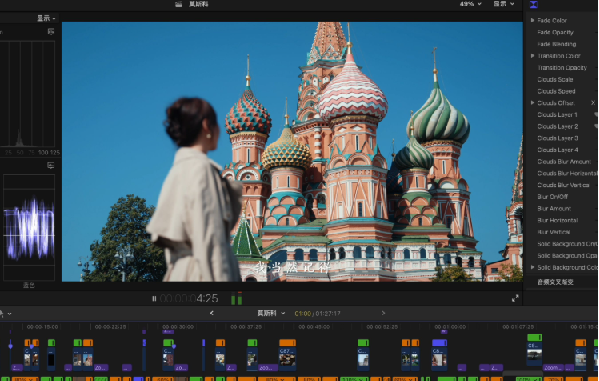Open the editing tool selector dropdown
This screenshot has height=381, width=599.
(x=5, y=314)
